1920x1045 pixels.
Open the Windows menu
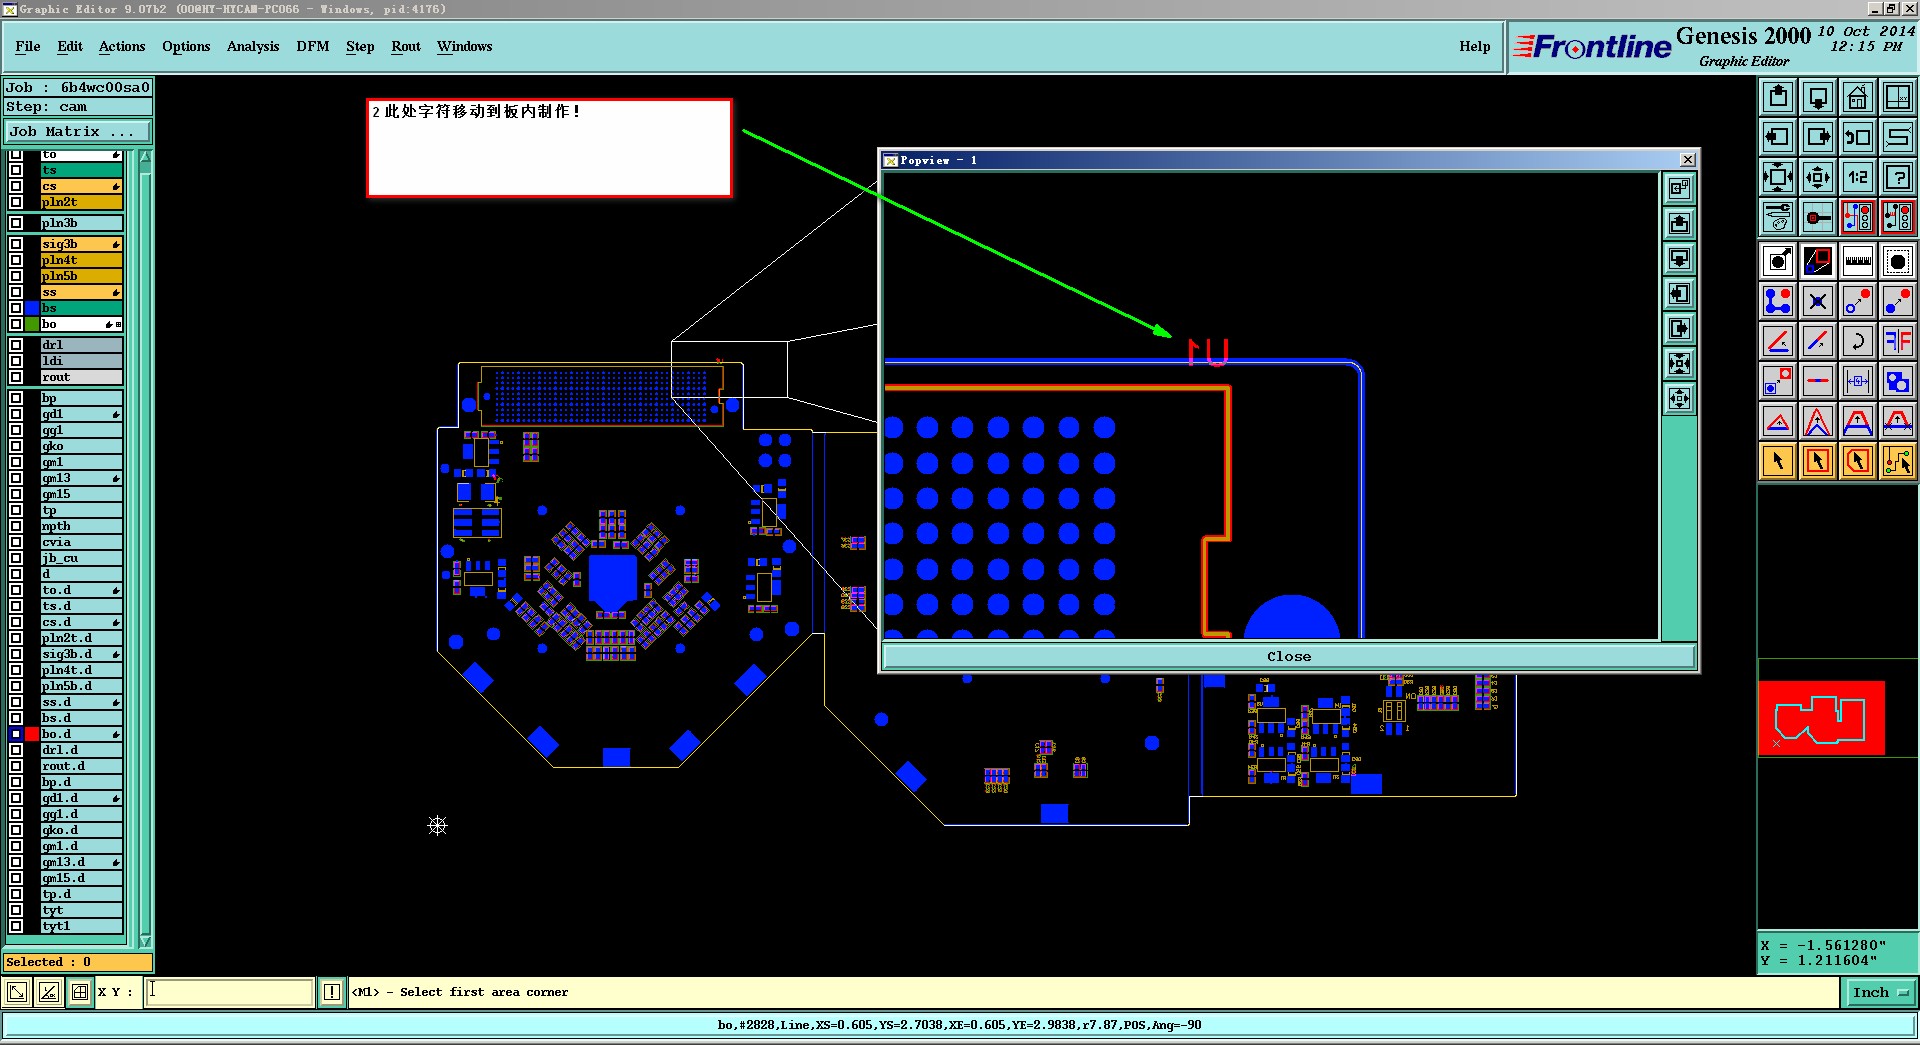[465, 47]
